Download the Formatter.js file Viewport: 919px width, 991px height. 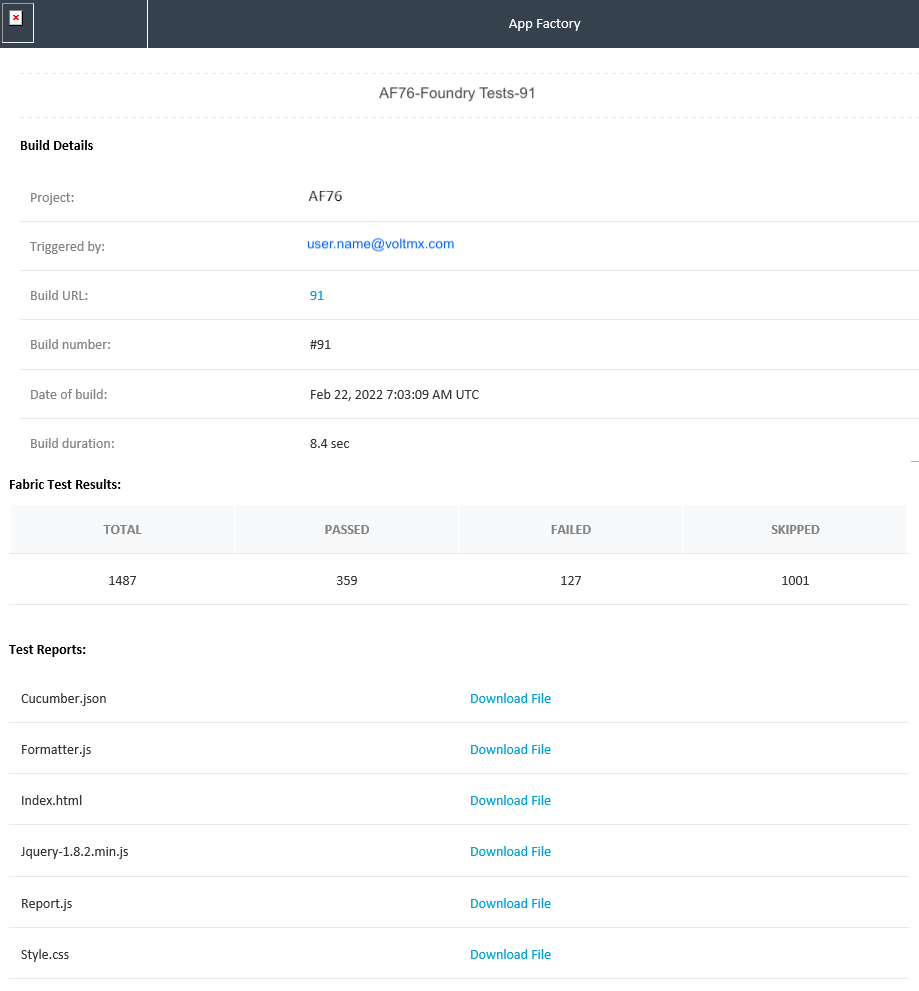[x=510, y=750]
